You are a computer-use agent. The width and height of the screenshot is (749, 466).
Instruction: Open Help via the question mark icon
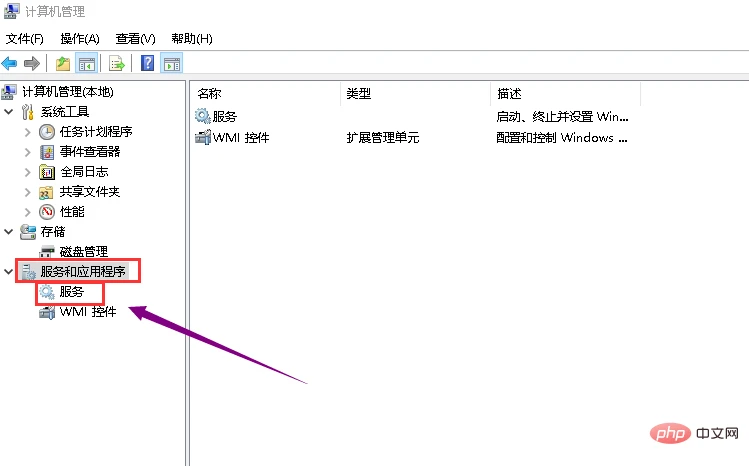click(x=147, y=64)
